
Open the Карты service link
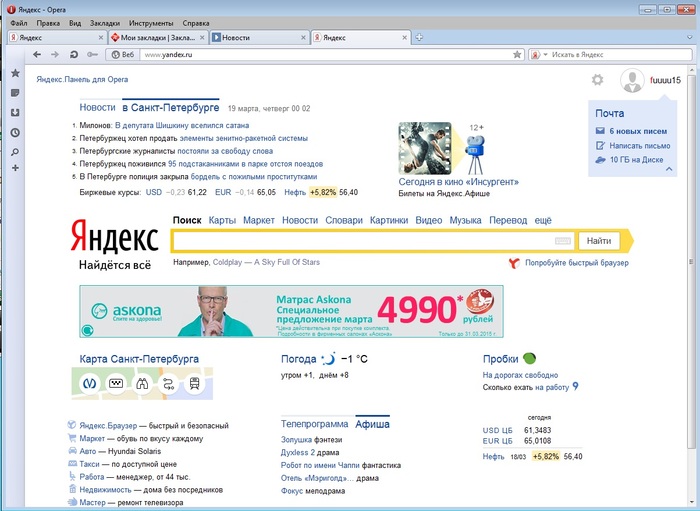tap(222, 220)
